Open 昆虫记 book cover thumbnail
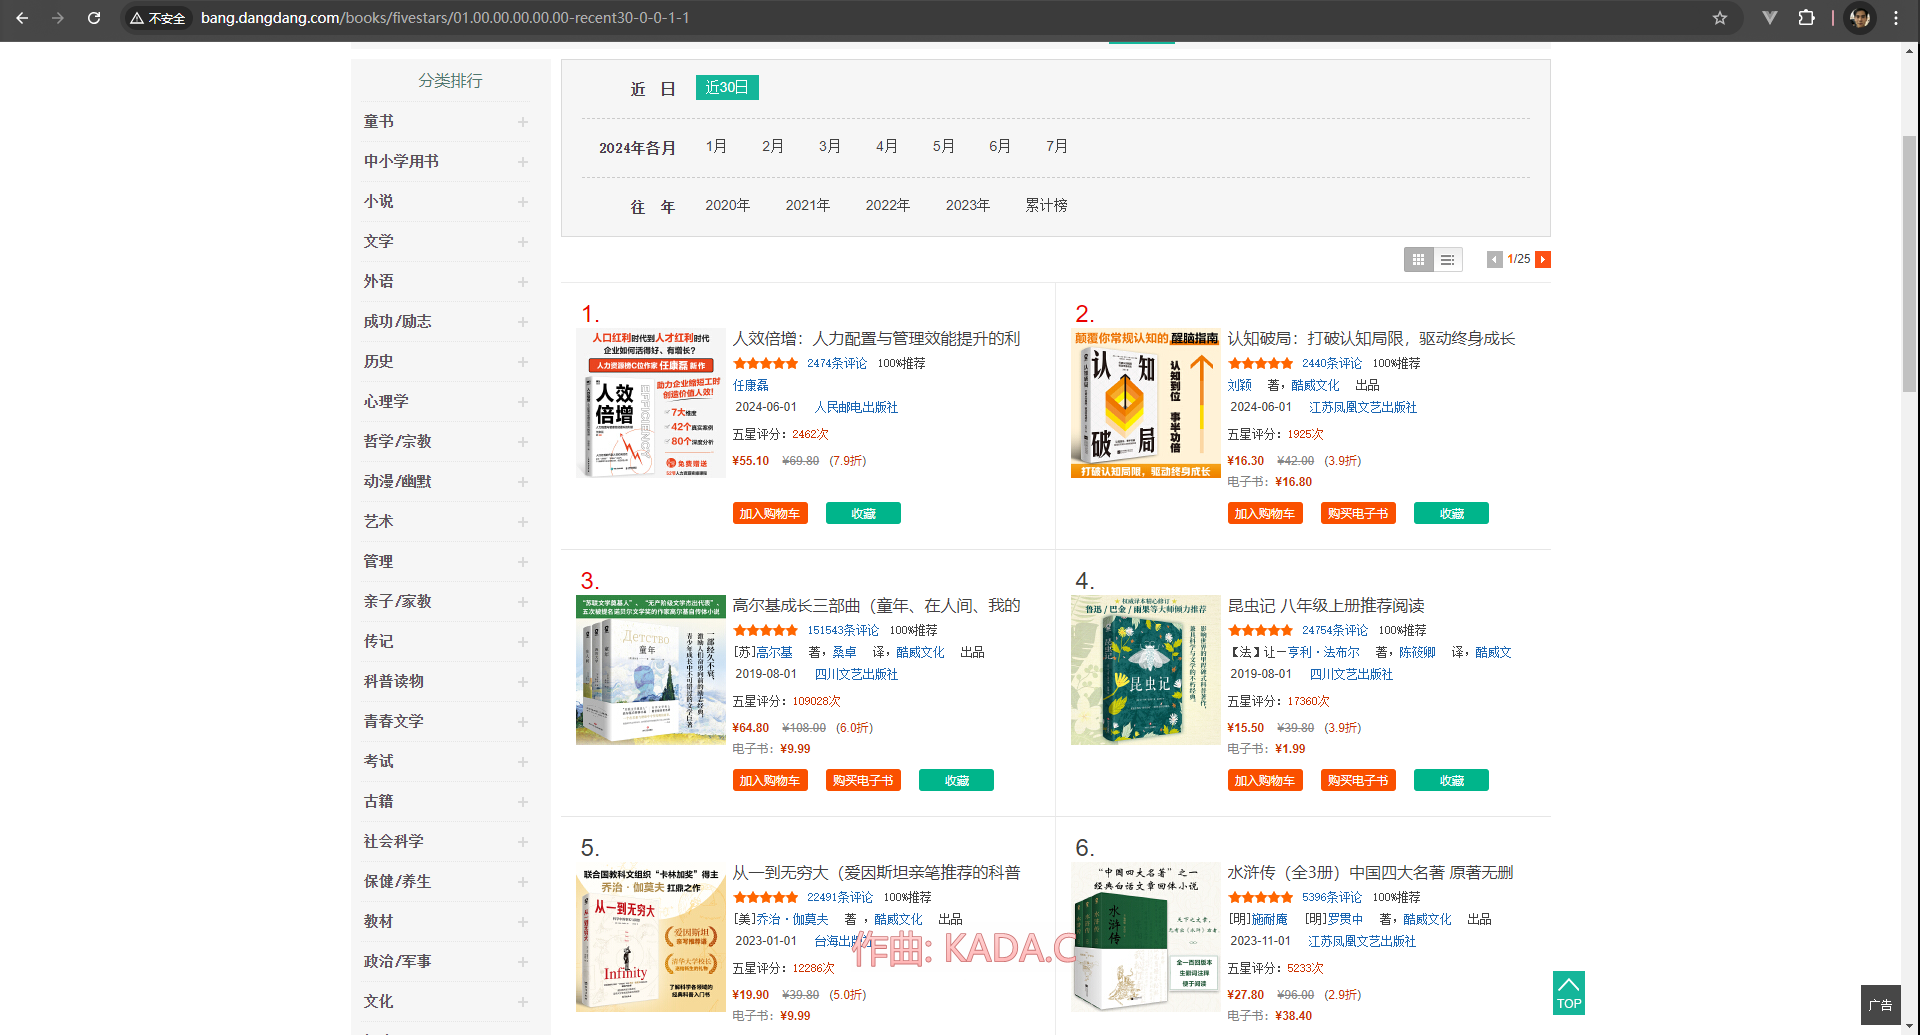The width and height of the screenshot is (1920, 1035). pos(1146,670)
